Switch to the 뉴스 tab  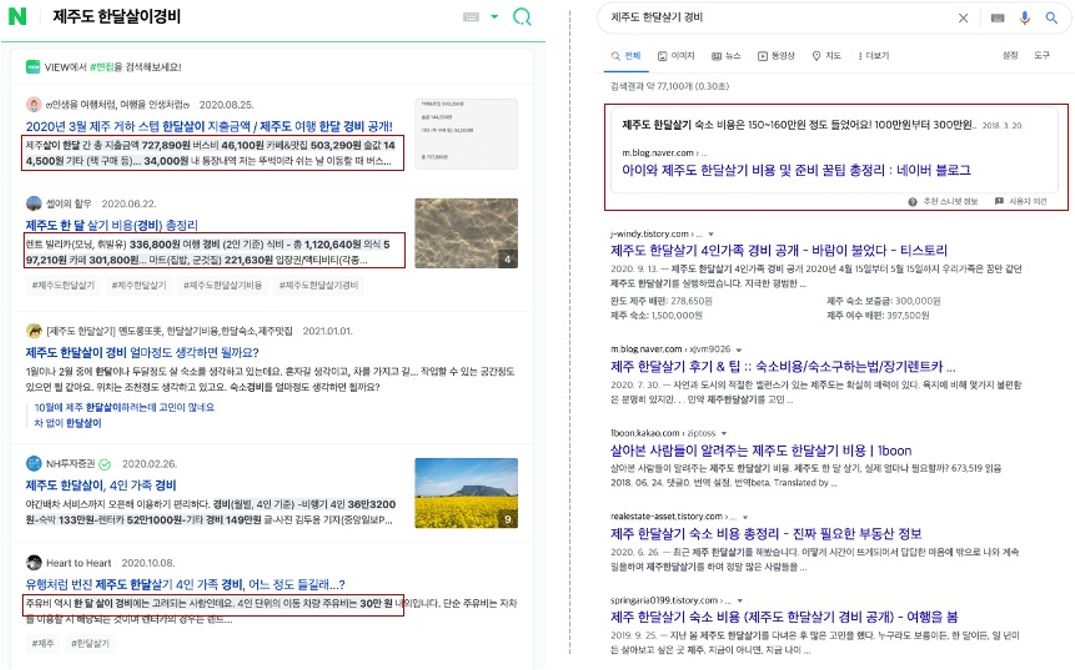[727, 56]
